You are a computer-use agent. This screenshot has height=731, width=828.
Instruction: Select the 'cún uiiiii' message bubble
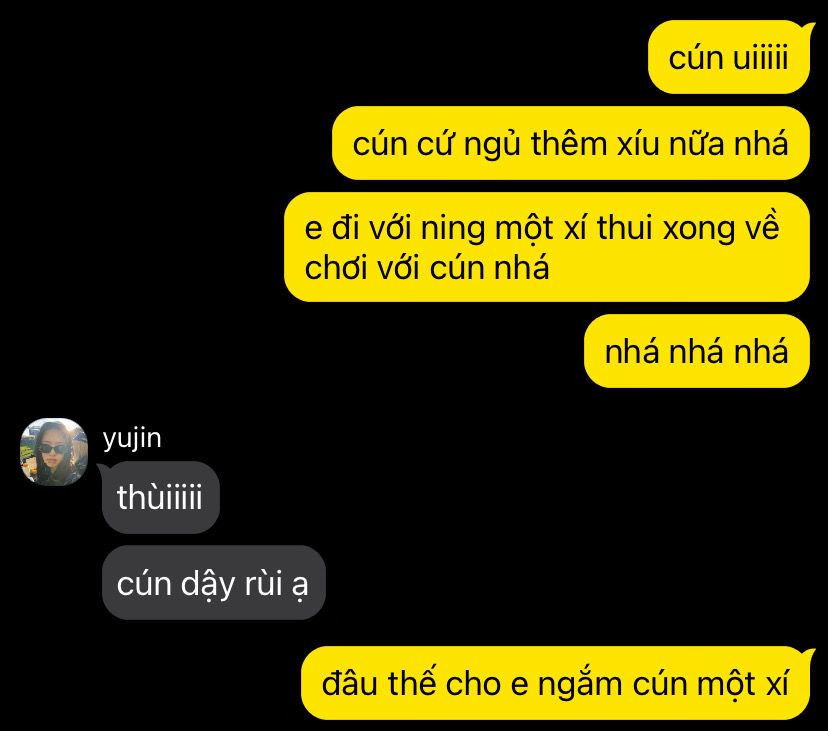click(729, 57)
